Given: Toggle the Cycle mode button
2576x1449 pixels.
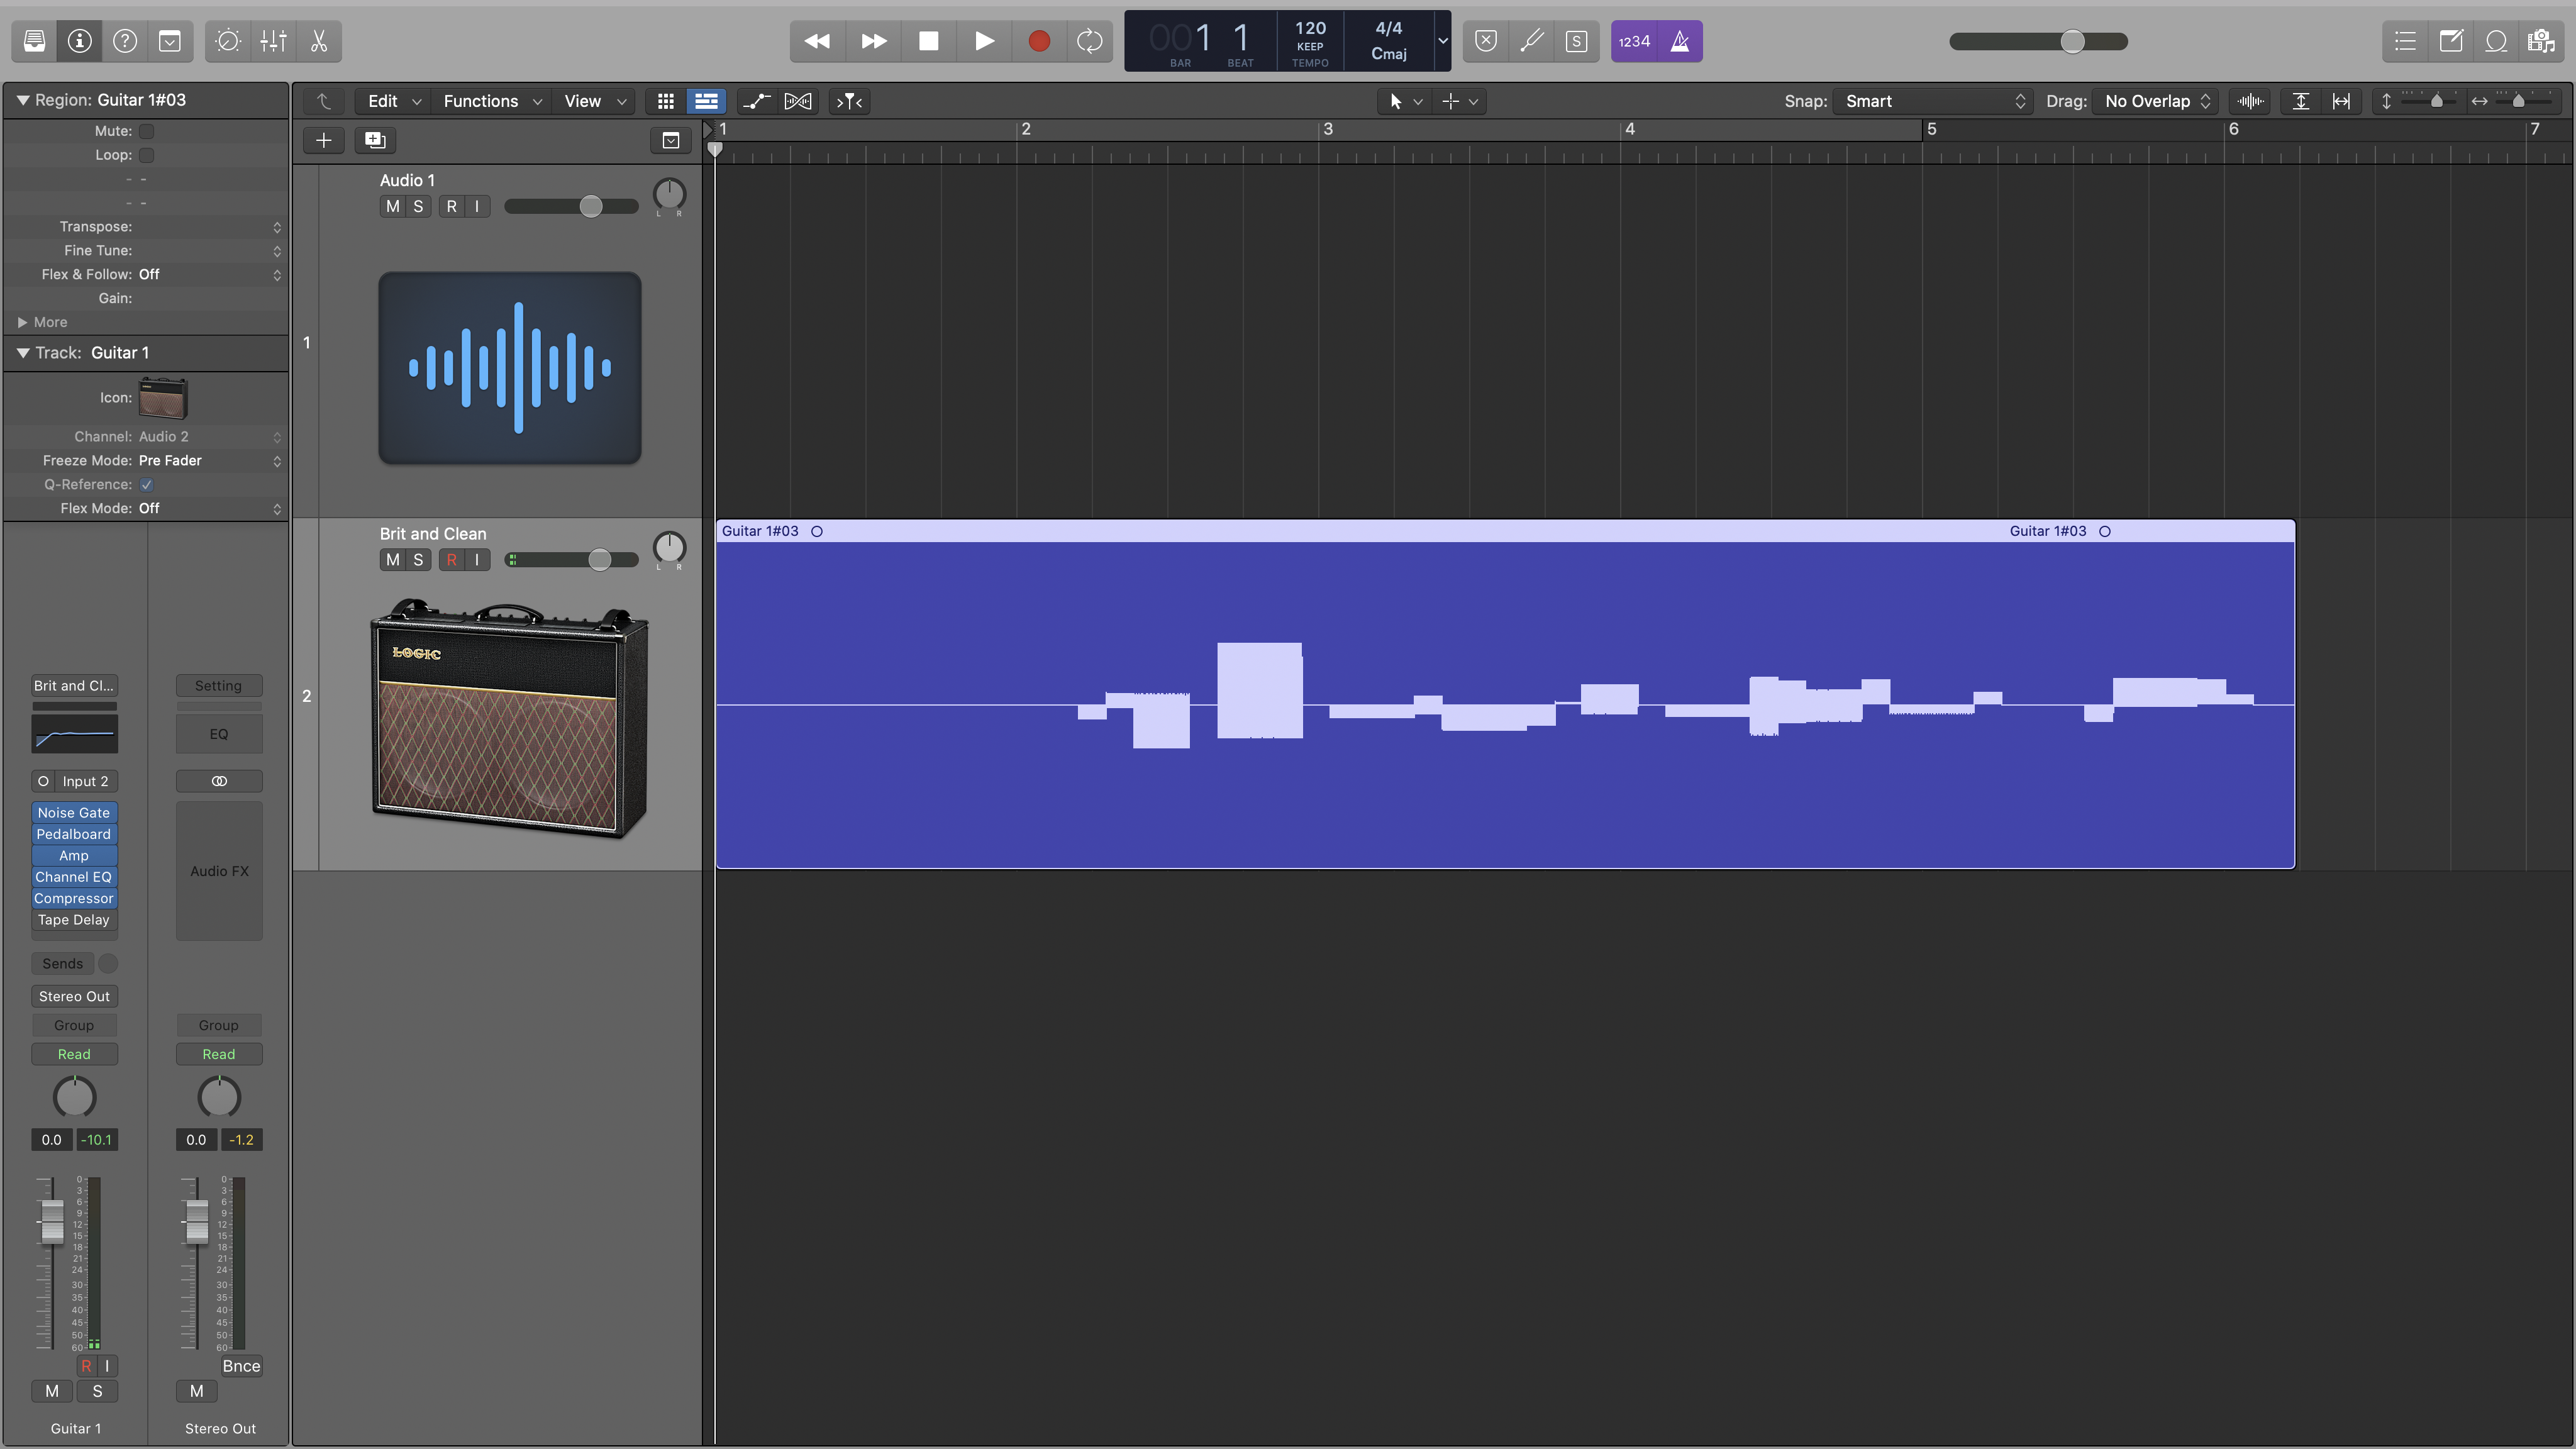Looking at the screenshot, I should pos(1089,41).
